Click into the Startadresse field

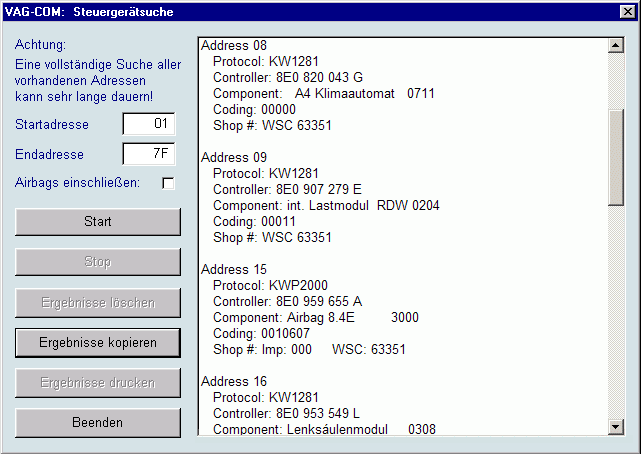click(x=148, y=124)
